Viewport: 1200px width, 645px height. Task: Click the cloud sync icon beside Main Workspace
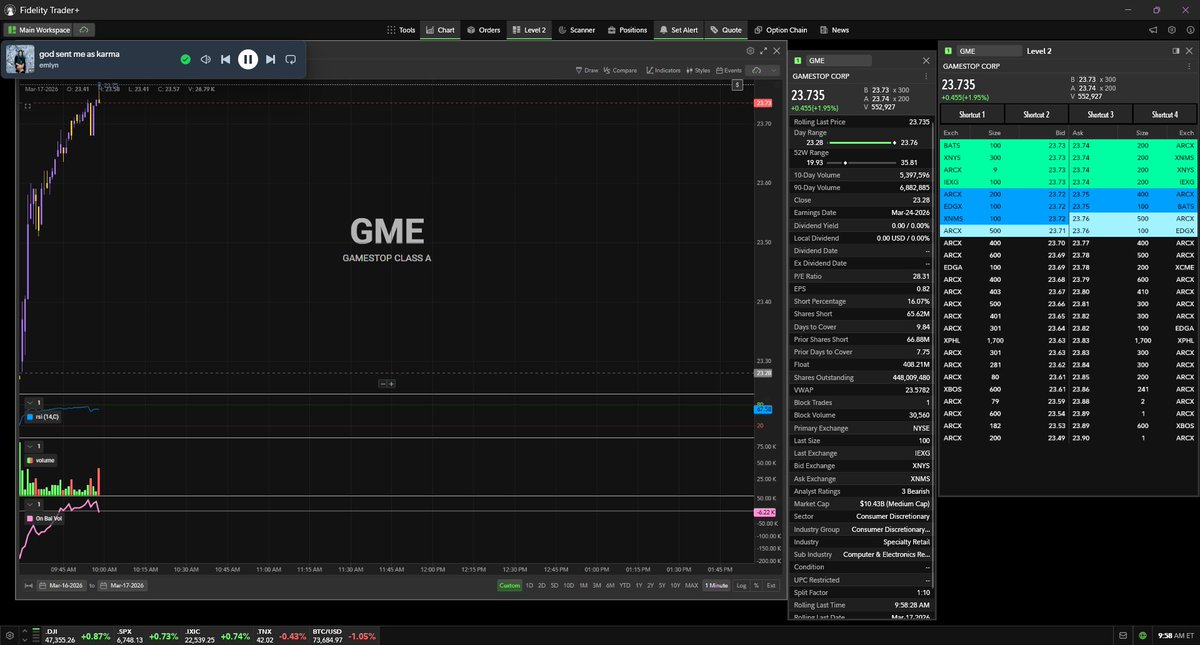click(x=85, y=30)
